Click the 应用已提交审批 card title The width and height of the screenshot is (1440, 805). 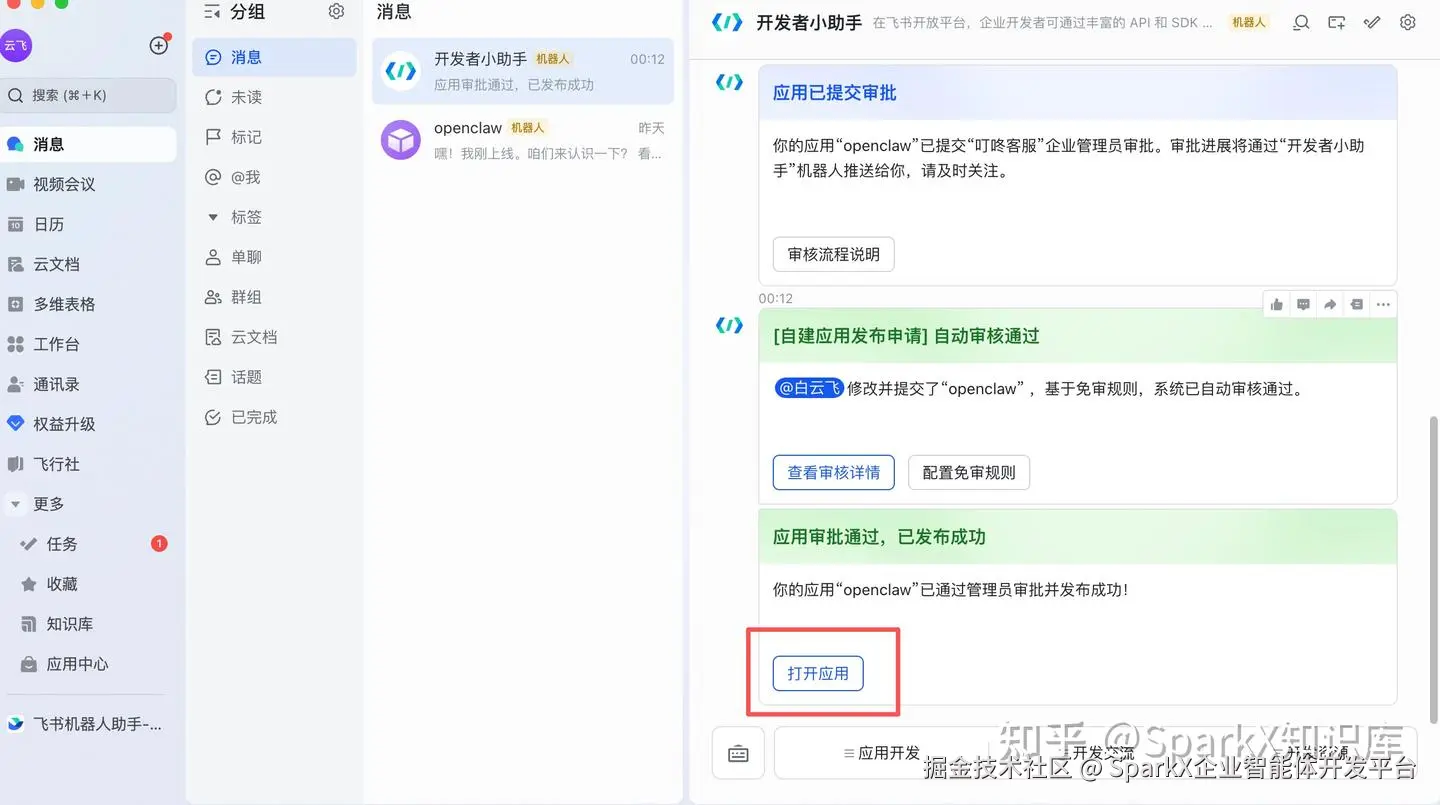click(835, 93)
